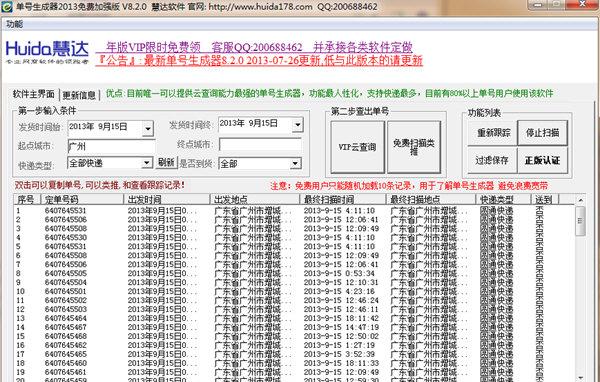The height and width of the screenshot is (382, 600).
Task: Click the results list scrollbar thumb
Action: pos(580,221)
